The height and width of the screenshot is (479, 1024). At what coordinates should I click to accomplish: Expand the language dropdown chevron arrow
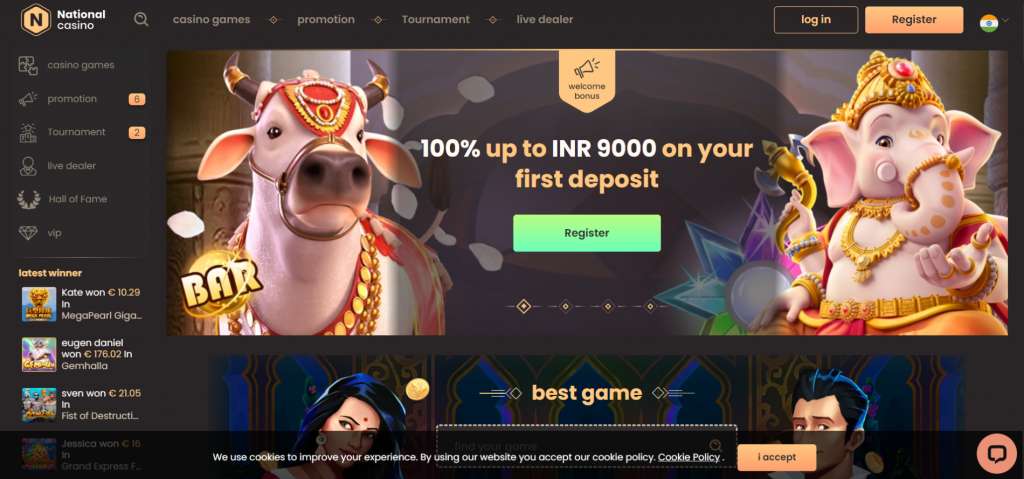click(x=1004, y=20)
